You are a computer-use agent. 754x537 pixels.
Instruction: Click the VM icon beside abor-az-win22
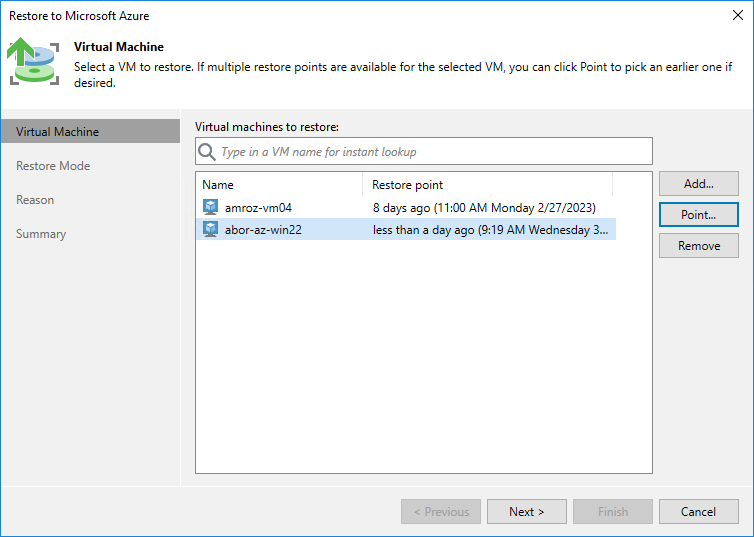tap(210, 229)
